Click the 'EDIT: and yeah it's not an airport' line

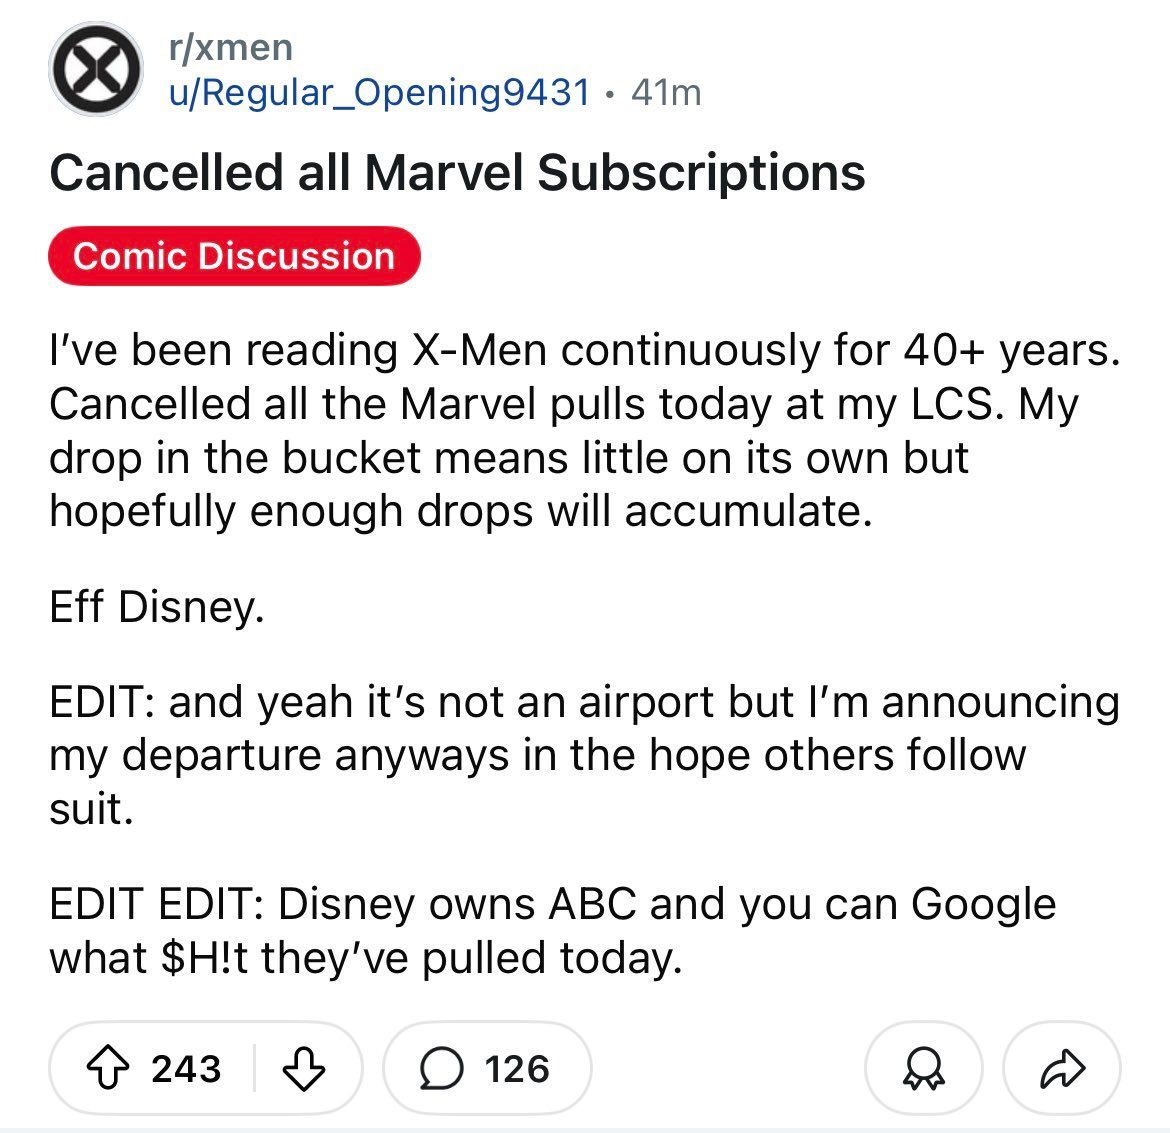tap(584, 701)
